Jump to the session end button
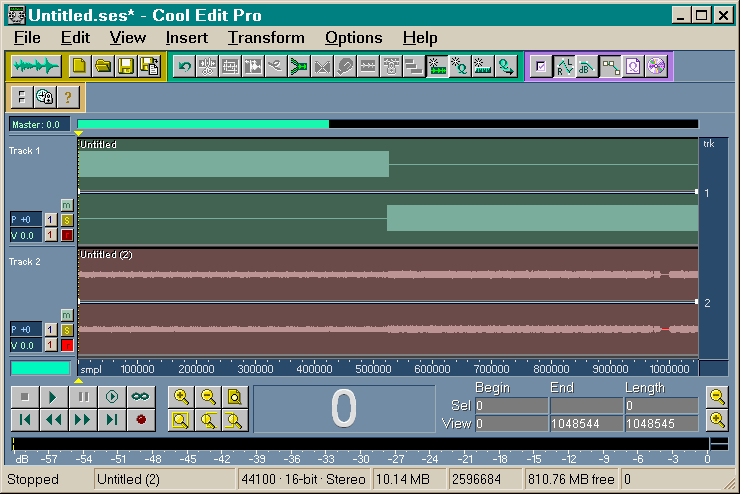 (112, 419)
